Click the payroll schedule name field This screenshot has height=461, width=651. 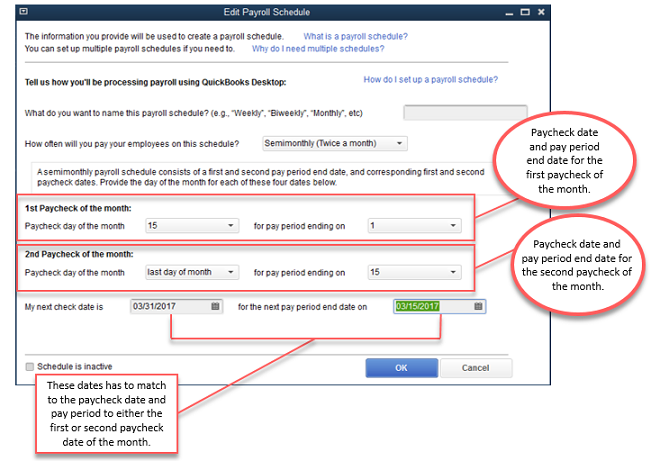tap(465, 113)
